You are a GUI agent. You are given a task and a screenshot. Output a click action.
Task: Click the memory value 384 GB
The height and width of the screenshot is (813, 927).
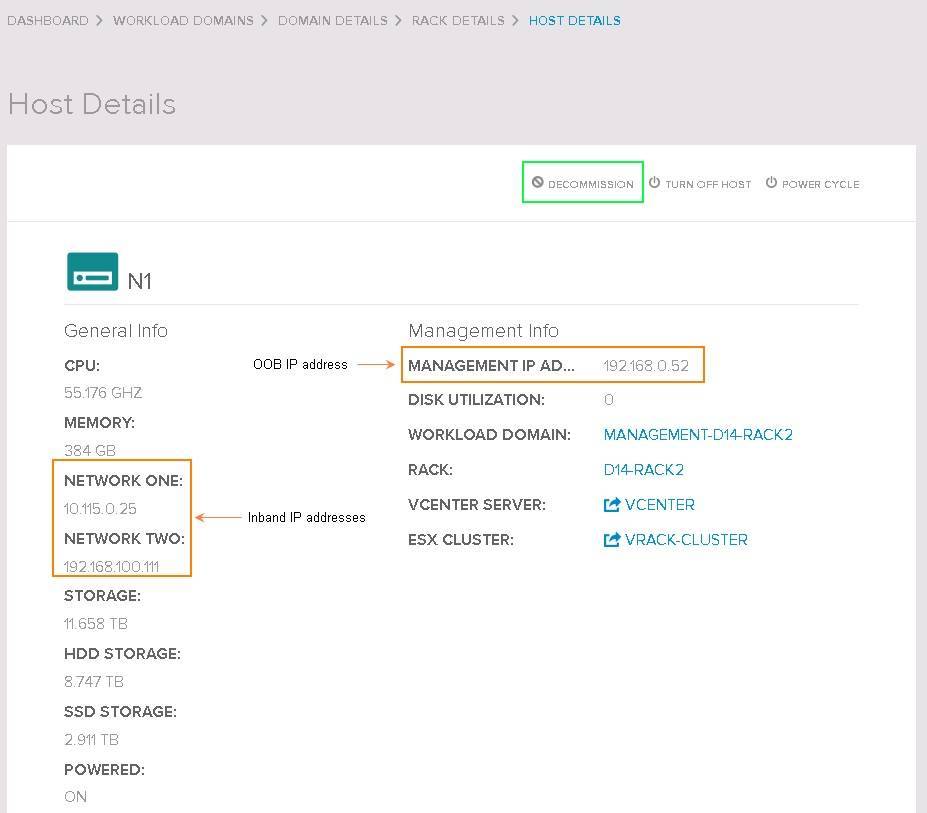coord(90,451)
